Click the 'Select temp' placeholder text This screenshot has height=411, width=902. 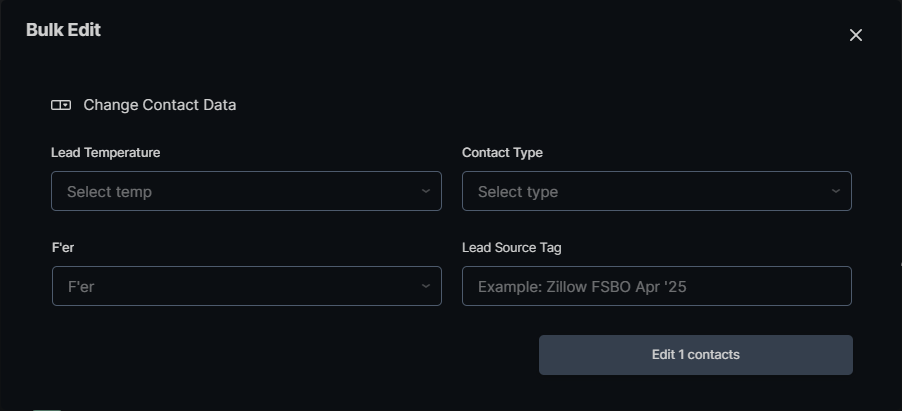click(109, 192)
